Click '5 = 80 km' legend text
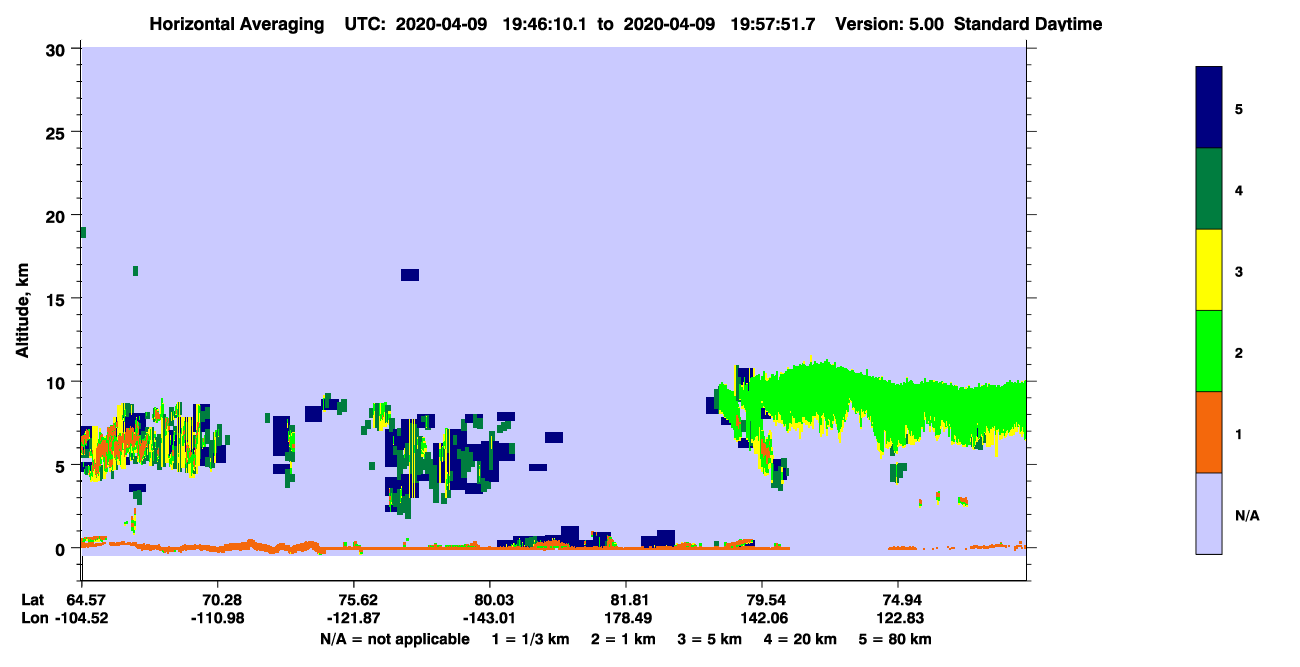This screenshot has height=667, width=1300. click(x=895, y=638)
